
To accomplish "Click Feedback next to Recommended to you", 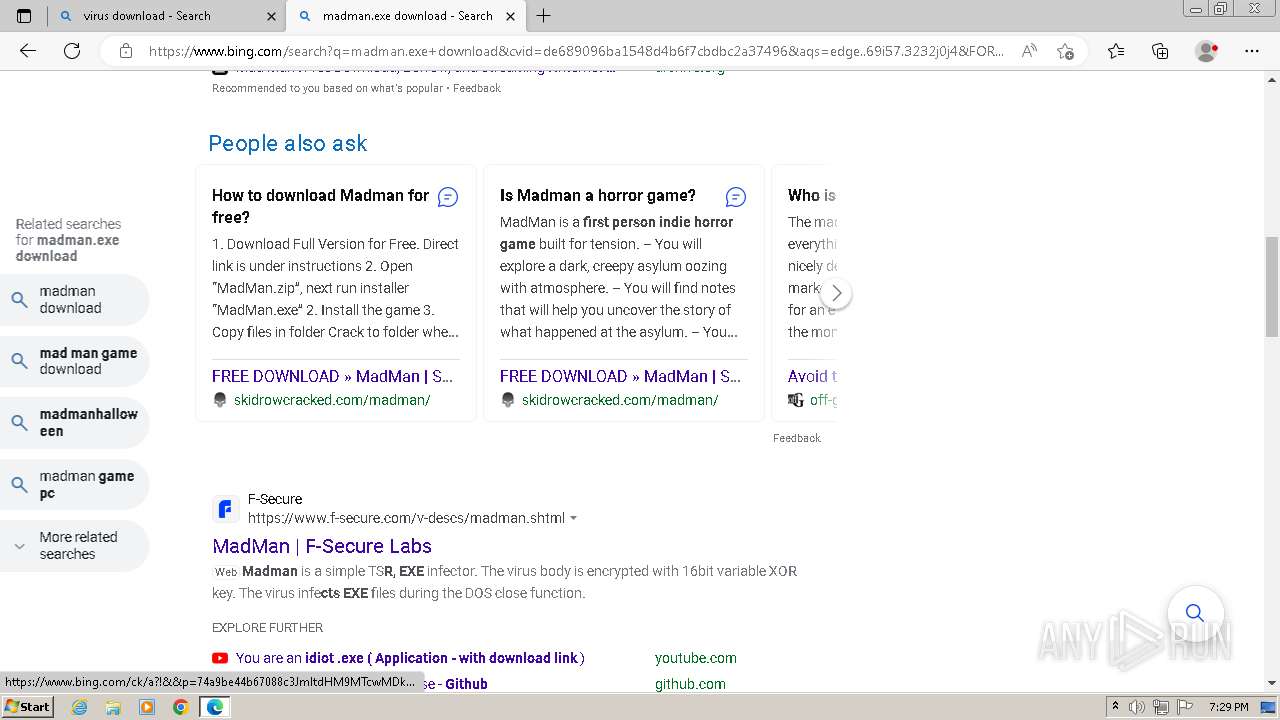I will (x=477, y=88).
